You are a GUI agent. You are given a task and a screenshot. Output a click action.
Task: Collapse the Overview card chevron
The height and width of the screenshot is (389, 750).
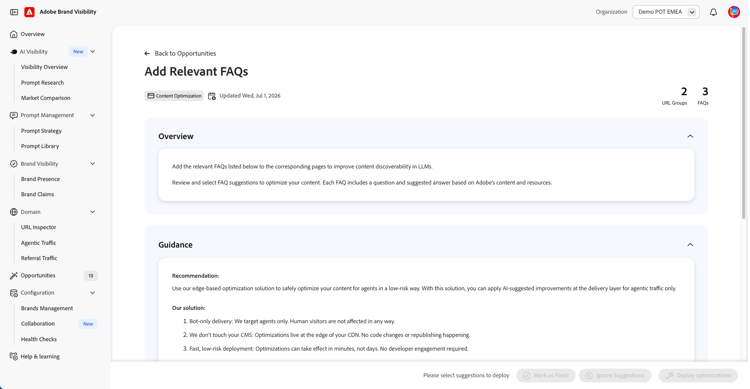coord(690,136)
